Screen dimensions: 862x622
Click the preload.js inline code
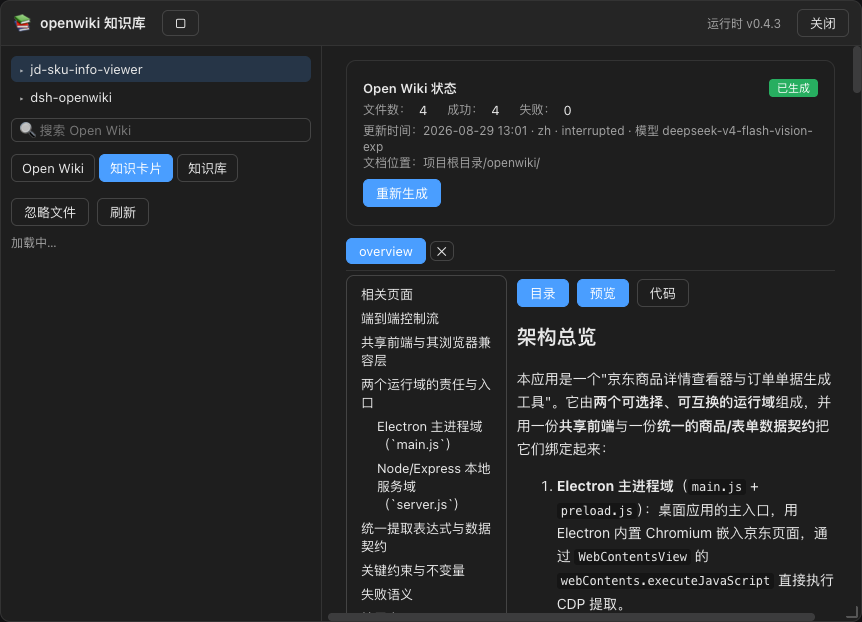point(596,510)
